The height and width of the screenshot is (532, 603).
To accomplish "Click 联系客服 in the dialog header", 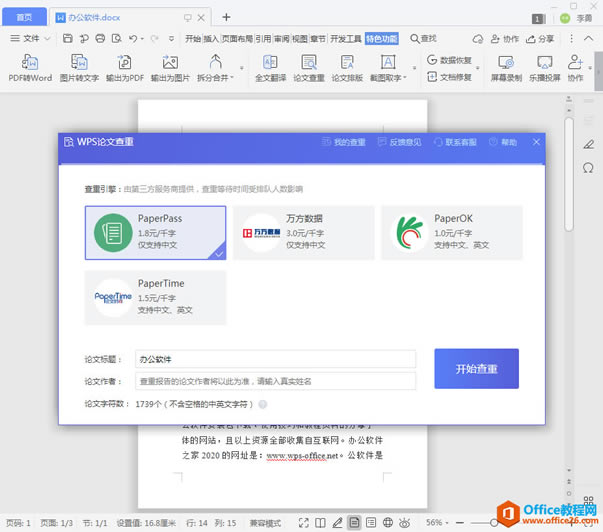I will 455,142.
